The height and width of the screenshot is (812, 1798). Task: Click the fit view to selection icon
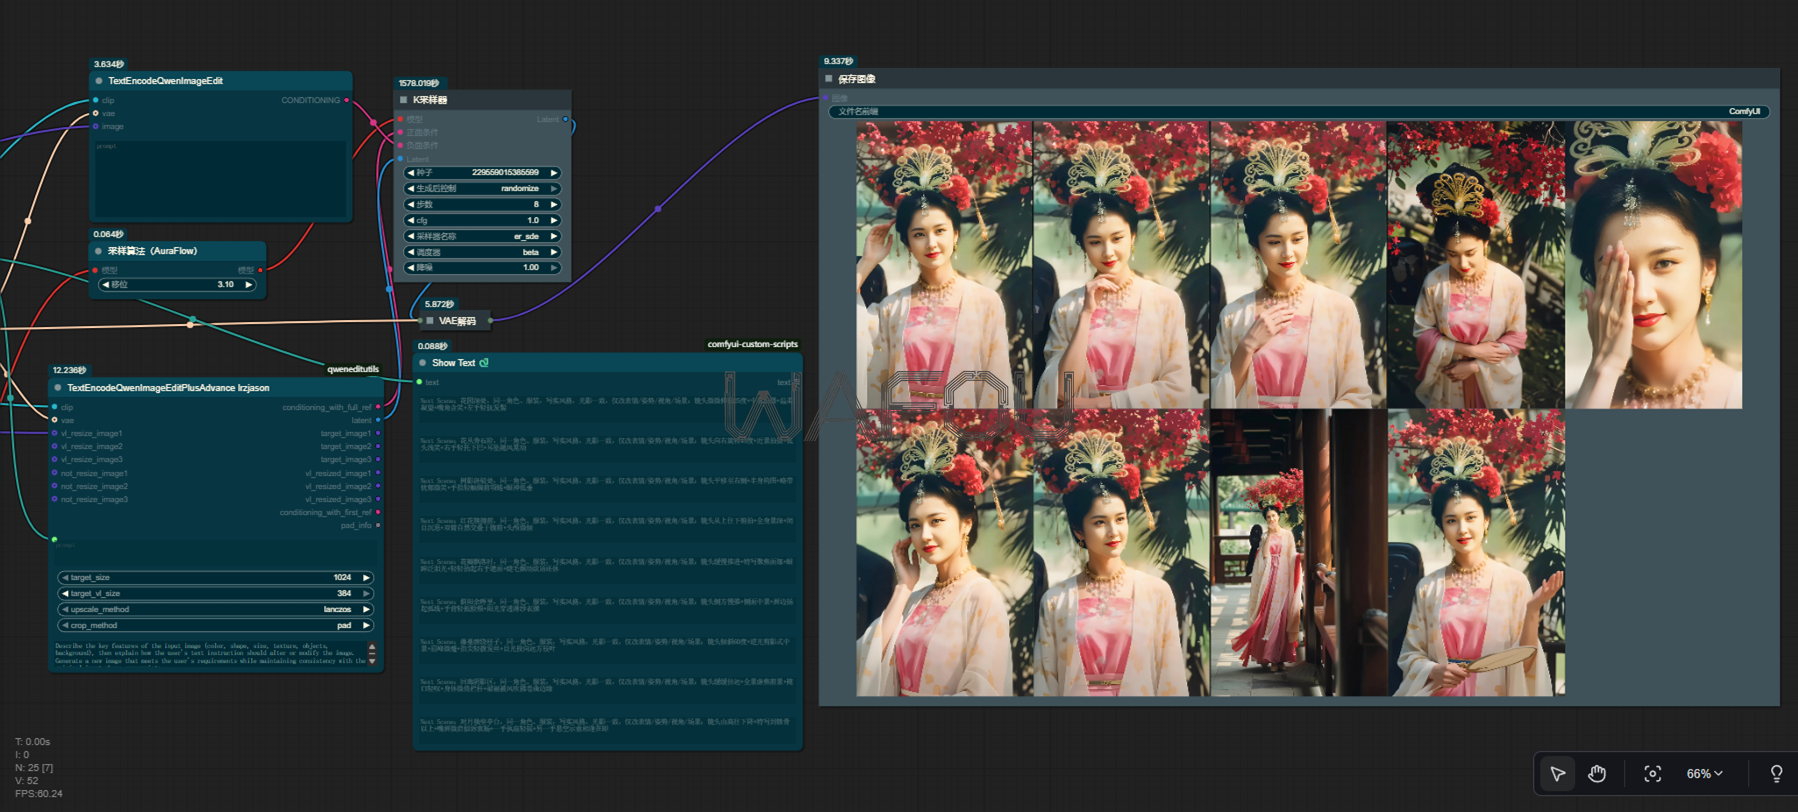[x=1652, y=773]
